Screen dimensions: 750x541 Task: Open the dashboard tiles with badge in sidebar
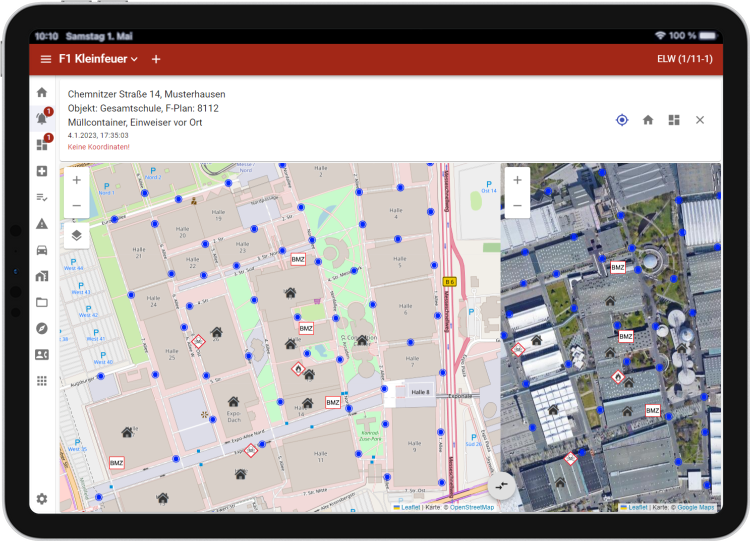pos(42,145)
